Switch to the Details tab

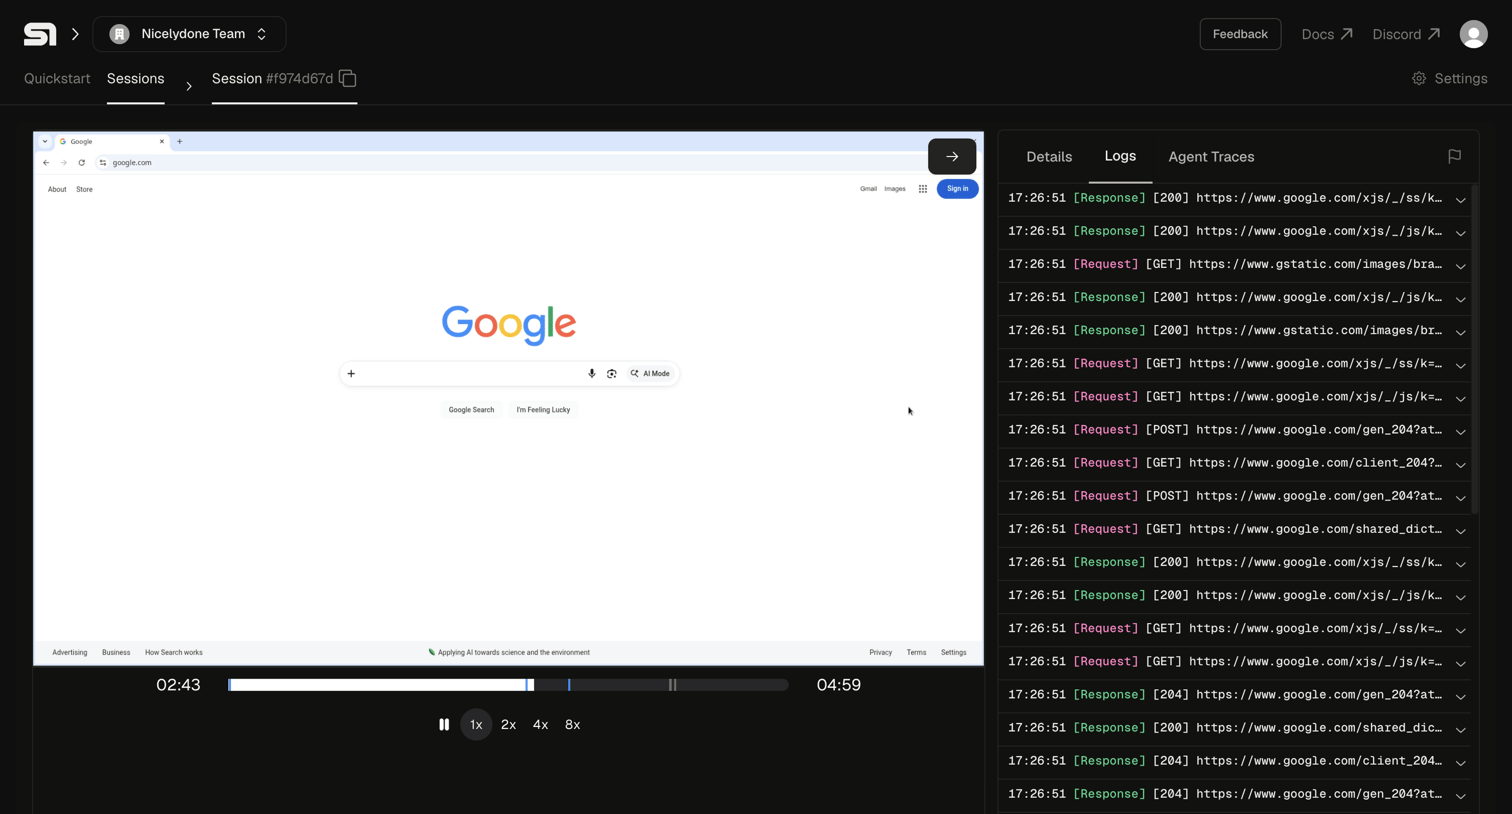(x=1049, y=157)
